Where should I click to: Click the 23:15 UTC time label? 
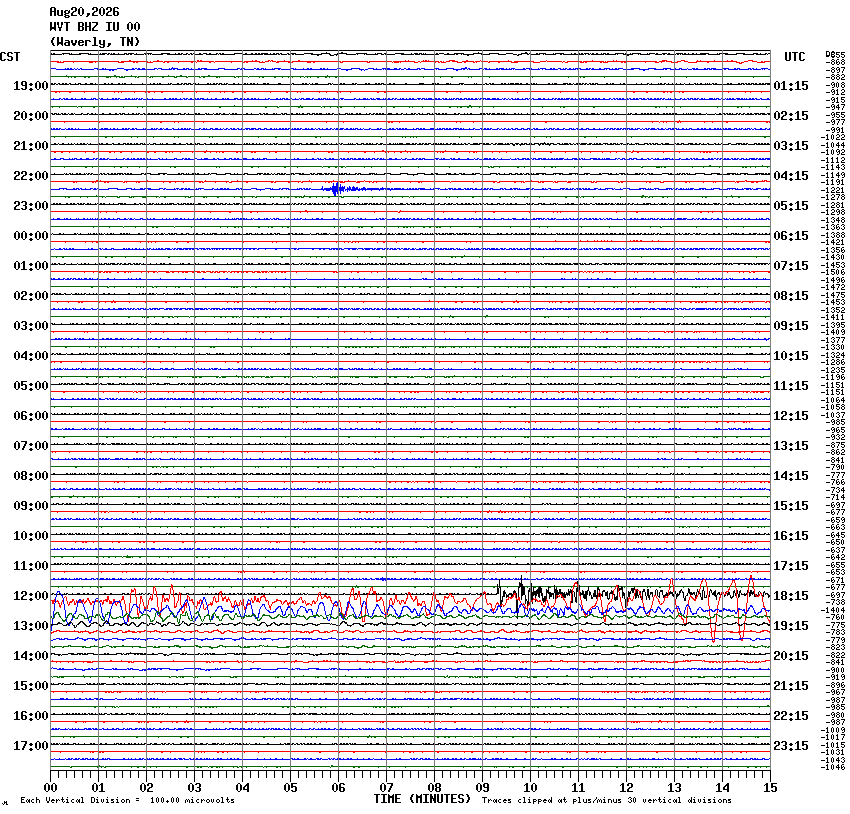point(790,746)
